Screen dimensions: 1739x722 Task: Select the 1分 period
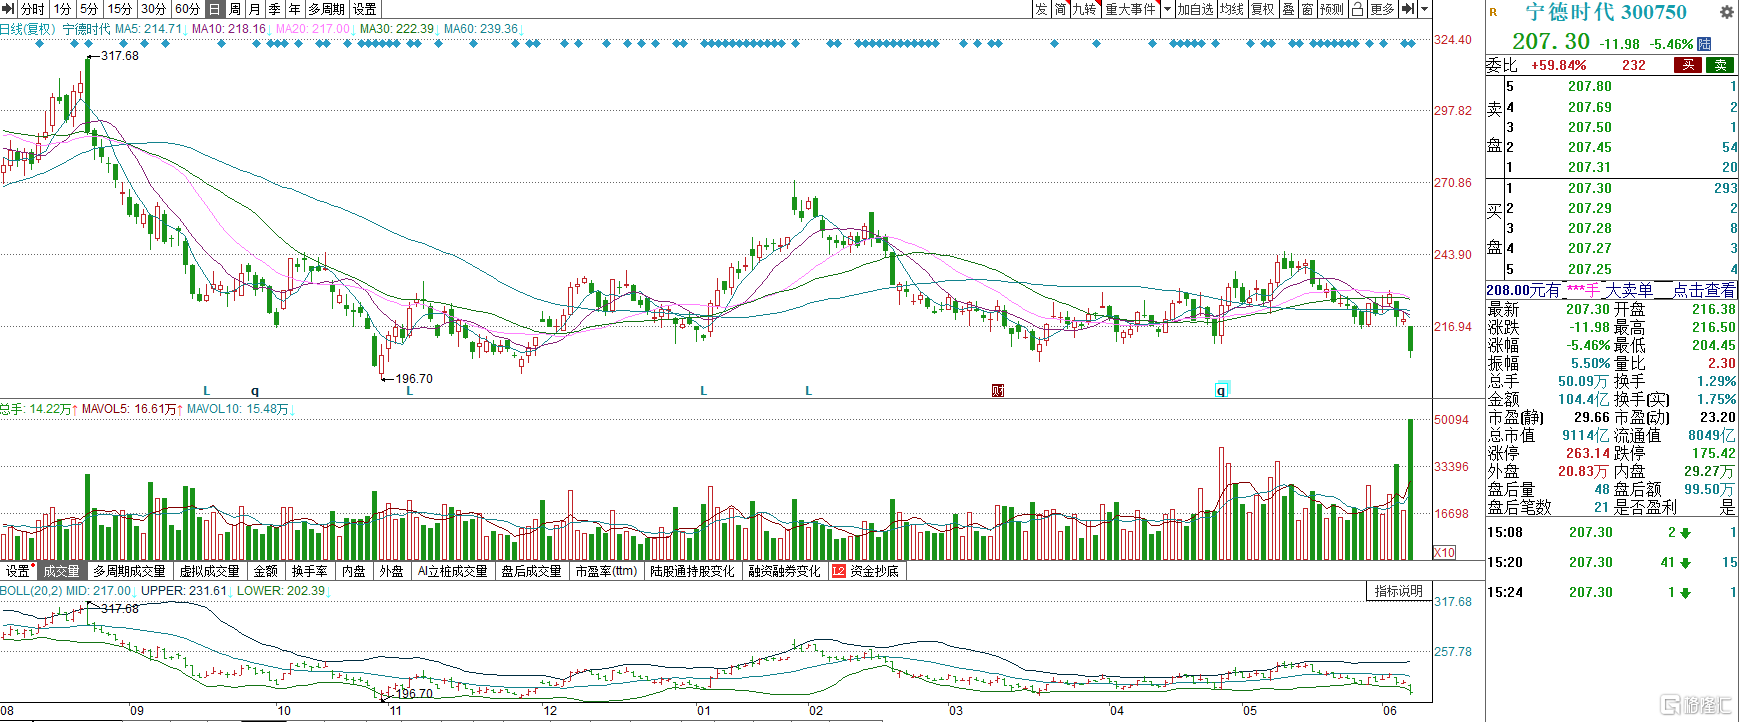click(x=62, y=9)
